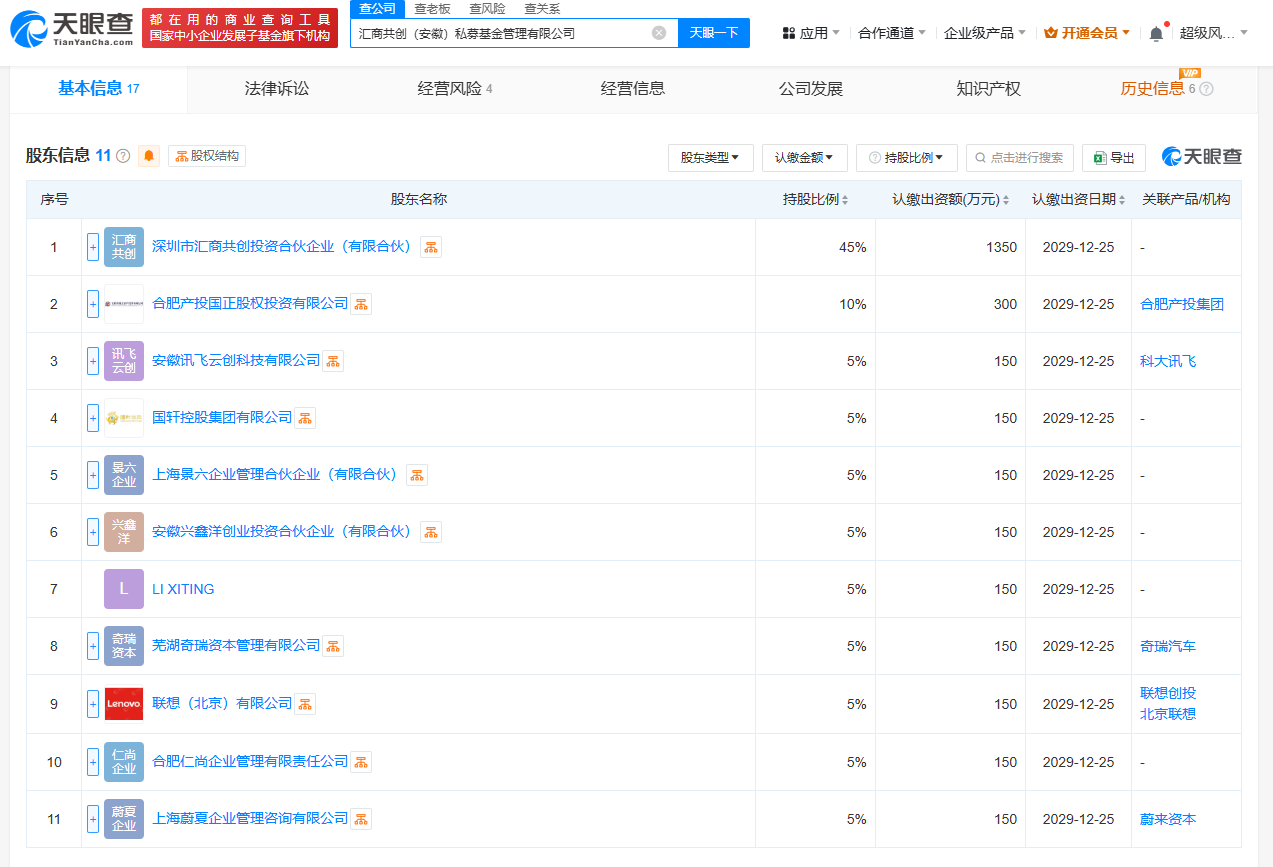This screenshot has width=1273, height=867.
Task: Expand row 6 安徽兴鑫洋 with plus button
Action: (x=93, y=532)
